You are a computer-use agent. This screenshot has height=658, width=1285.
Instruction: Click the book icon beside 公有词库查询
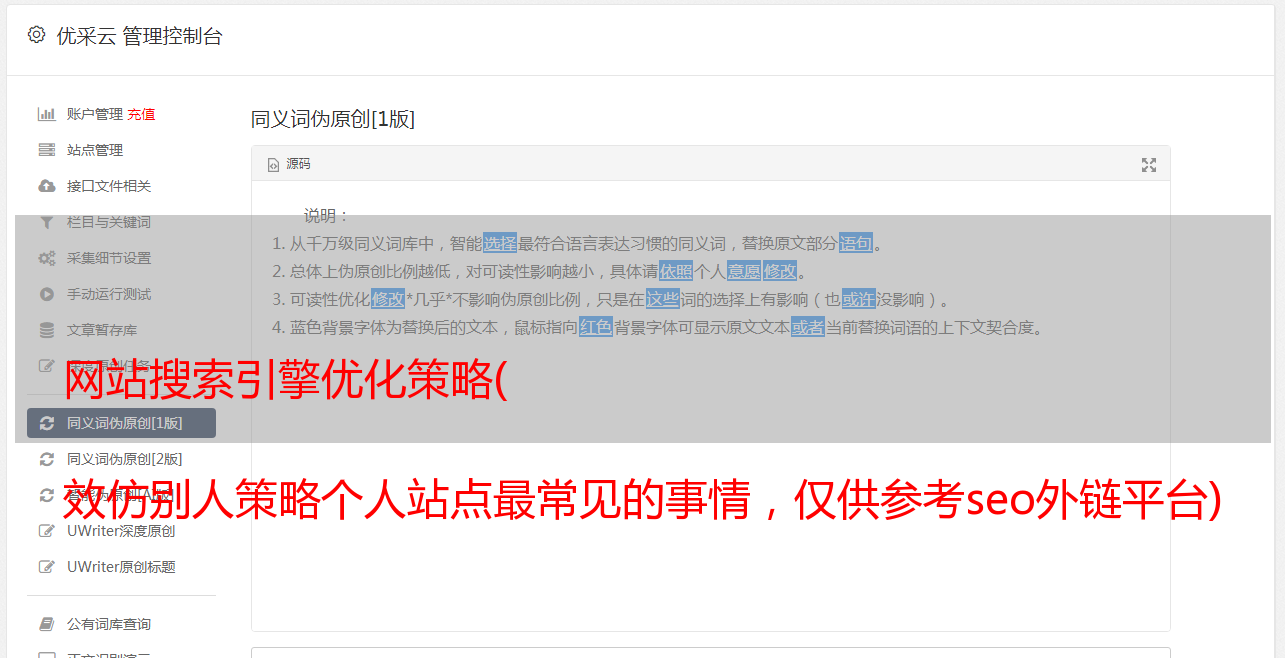click(x=46, y=624)
